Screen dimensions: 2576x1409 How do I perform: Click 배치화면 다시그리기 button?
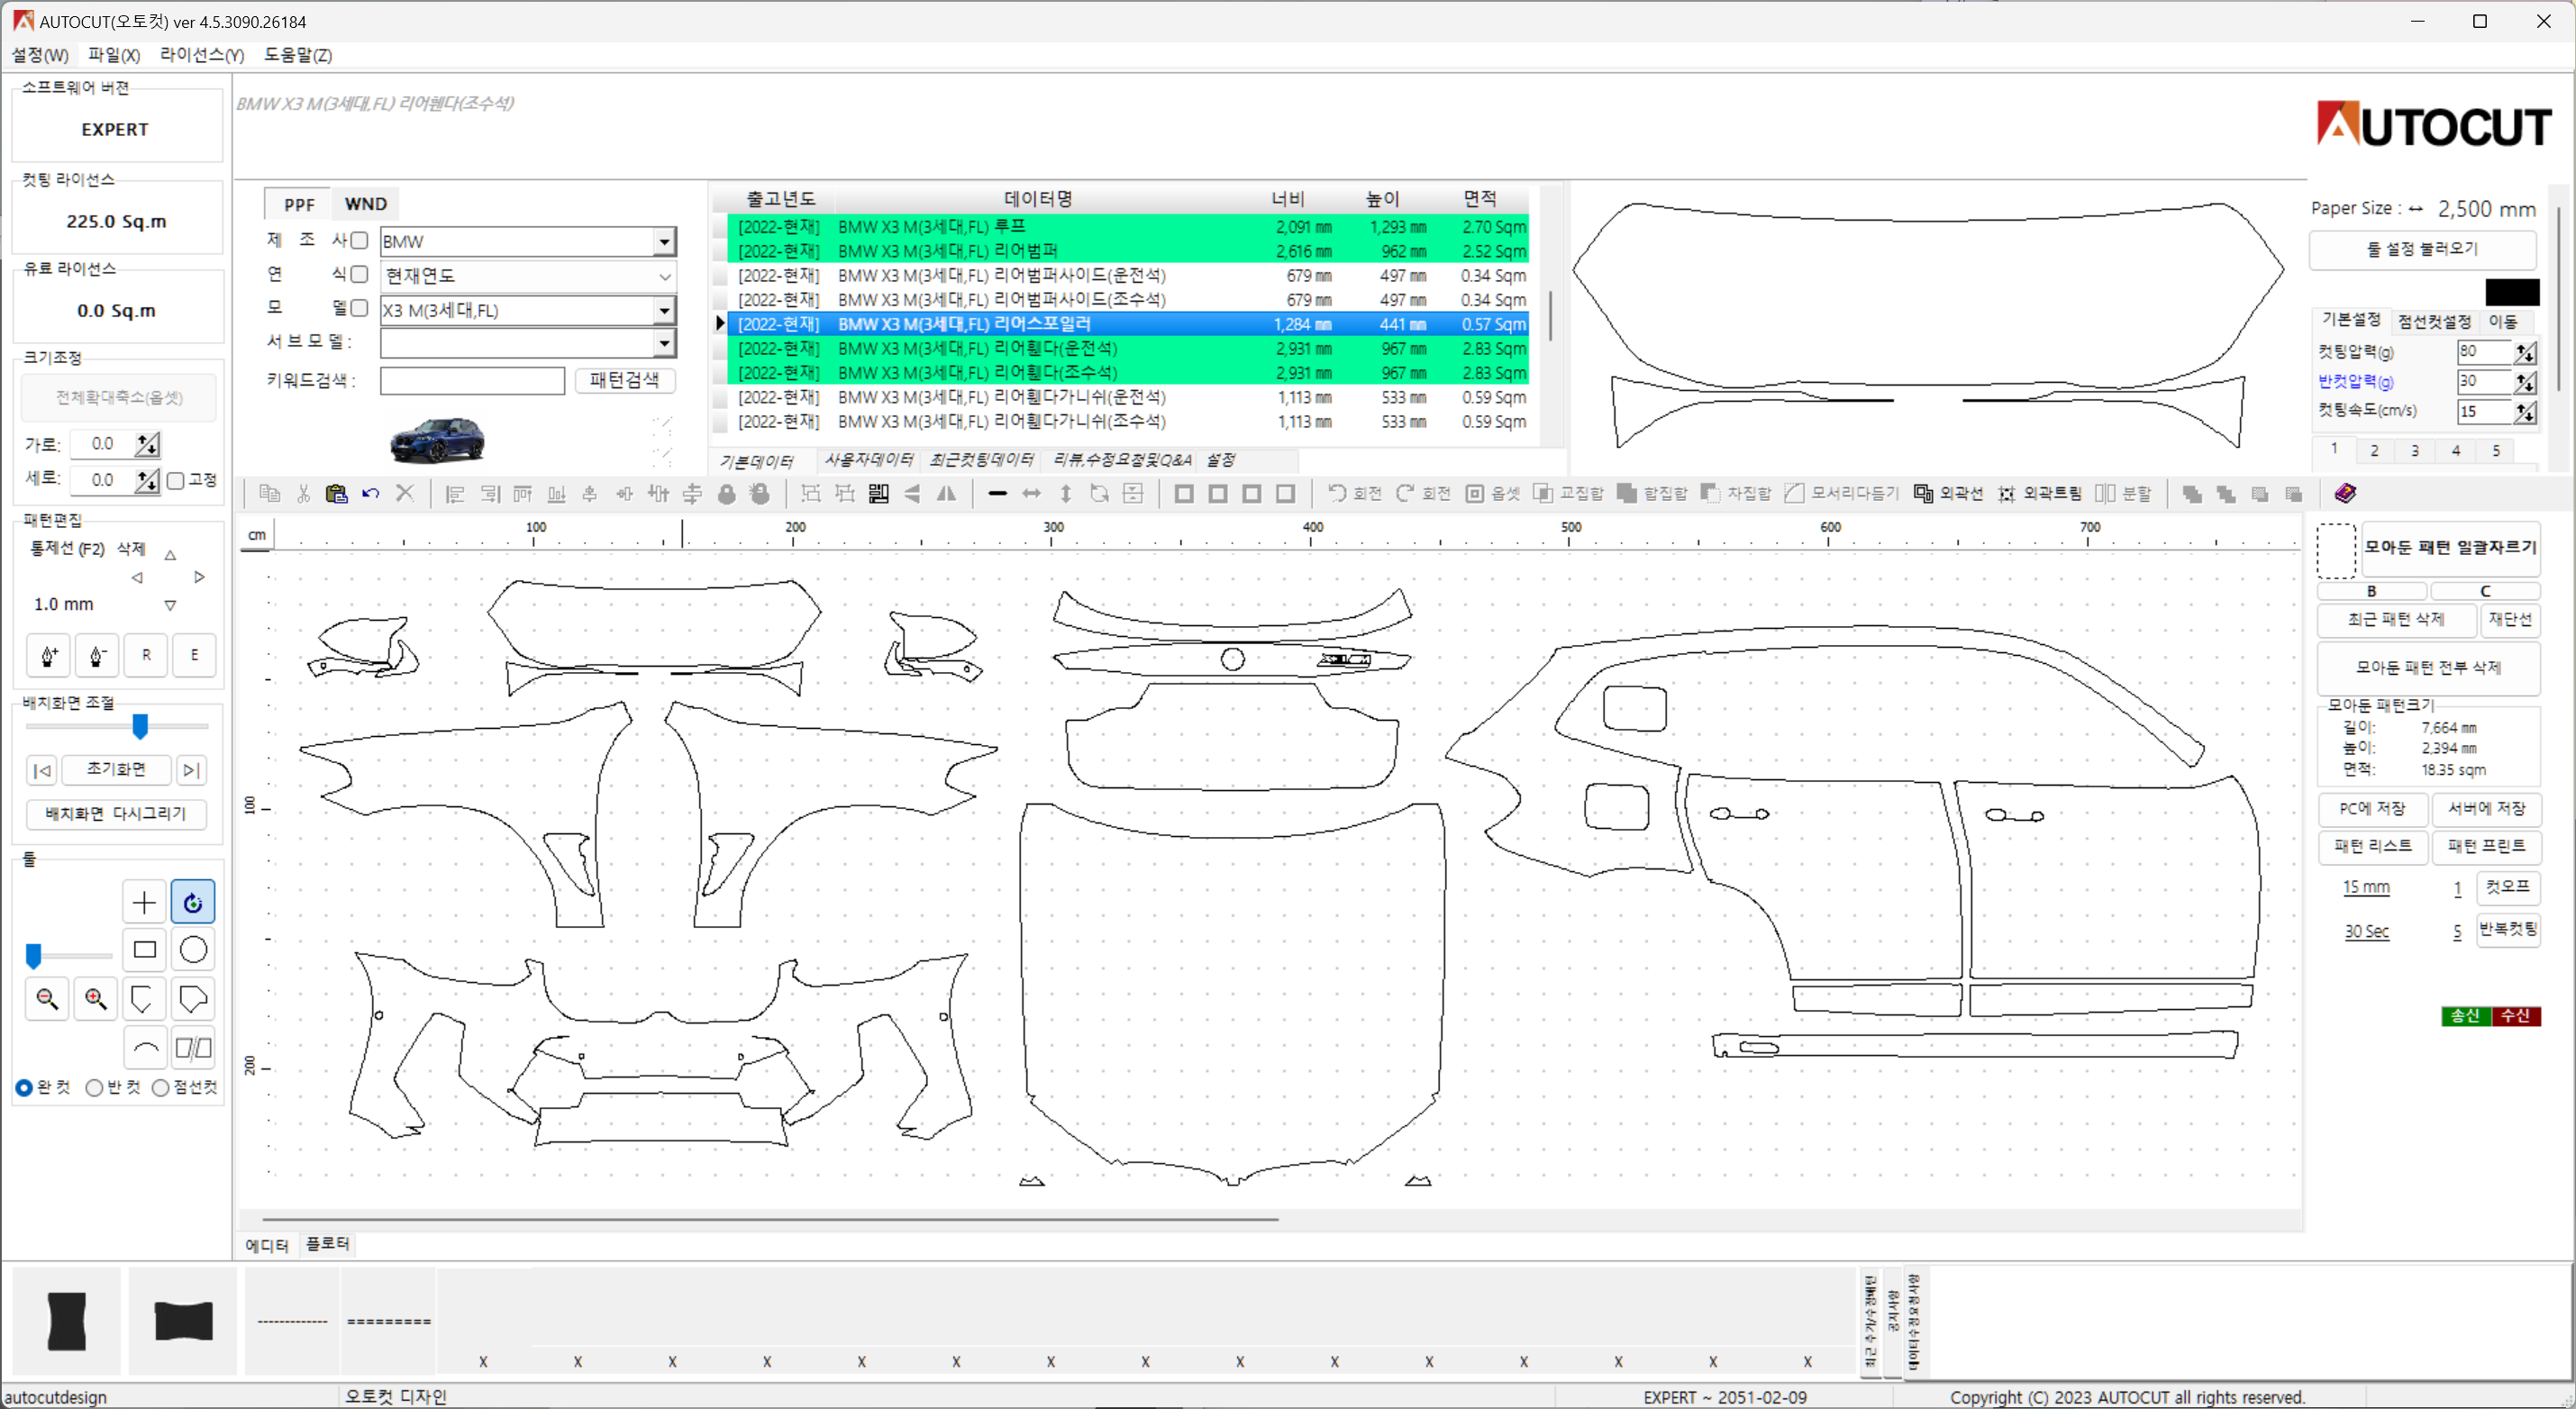pos(116,814)
